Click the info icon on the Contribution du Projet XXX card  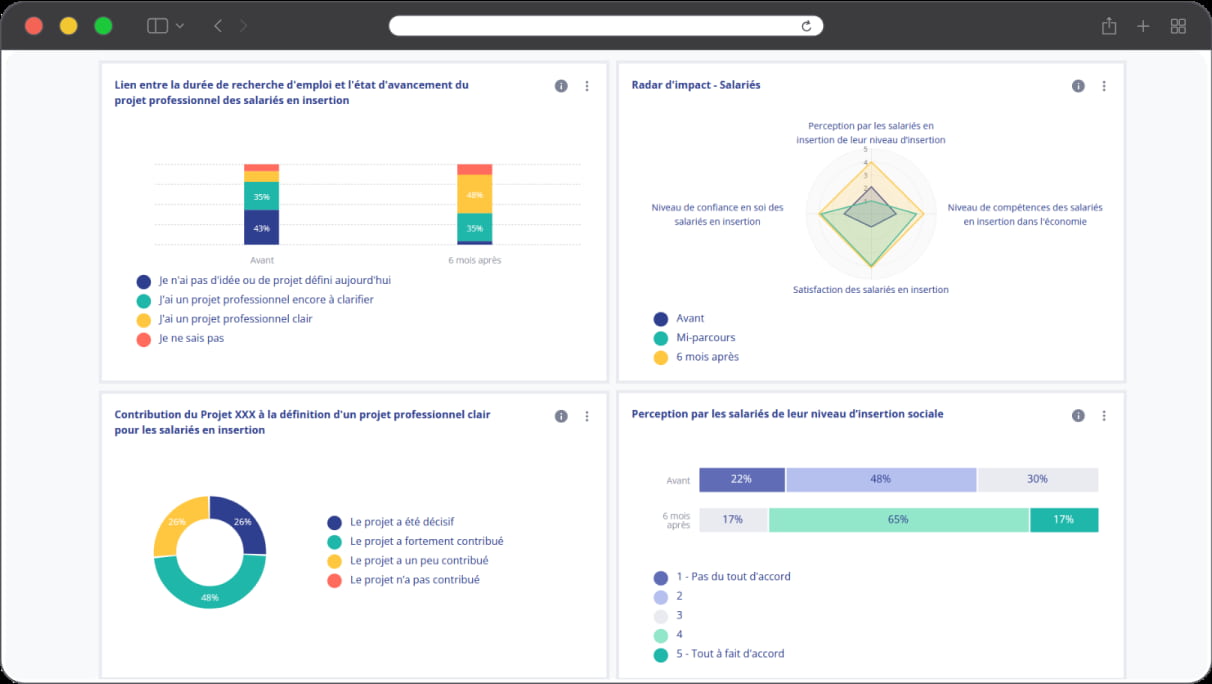coord(561,415)
